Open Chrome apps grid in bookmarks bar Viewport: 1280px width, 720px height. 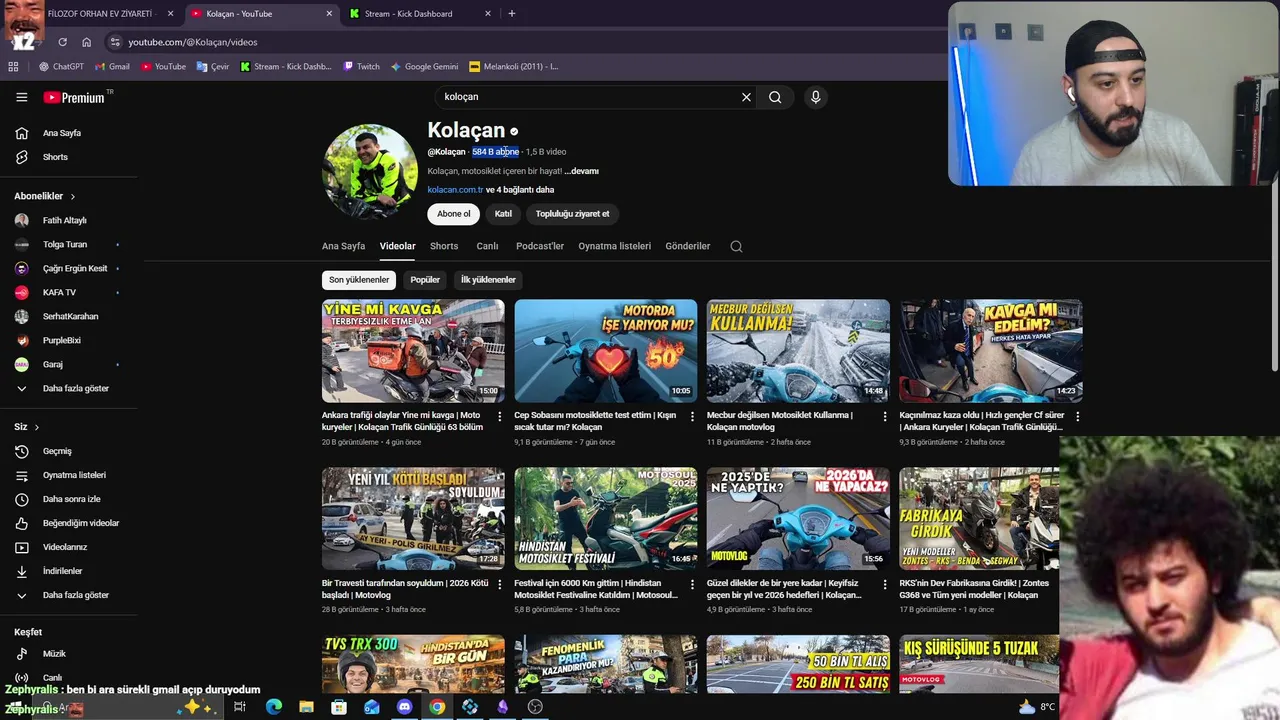pyautogui.click(x=13, y=67)
